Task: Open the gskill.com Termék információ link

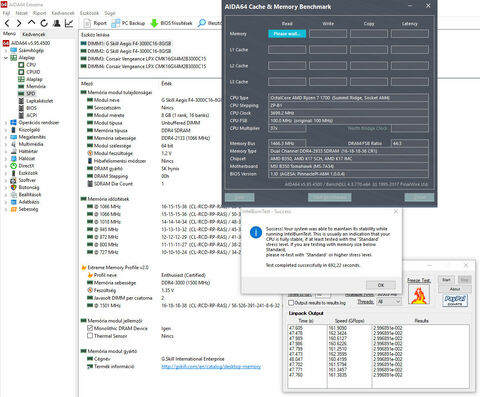Action: 211,367
